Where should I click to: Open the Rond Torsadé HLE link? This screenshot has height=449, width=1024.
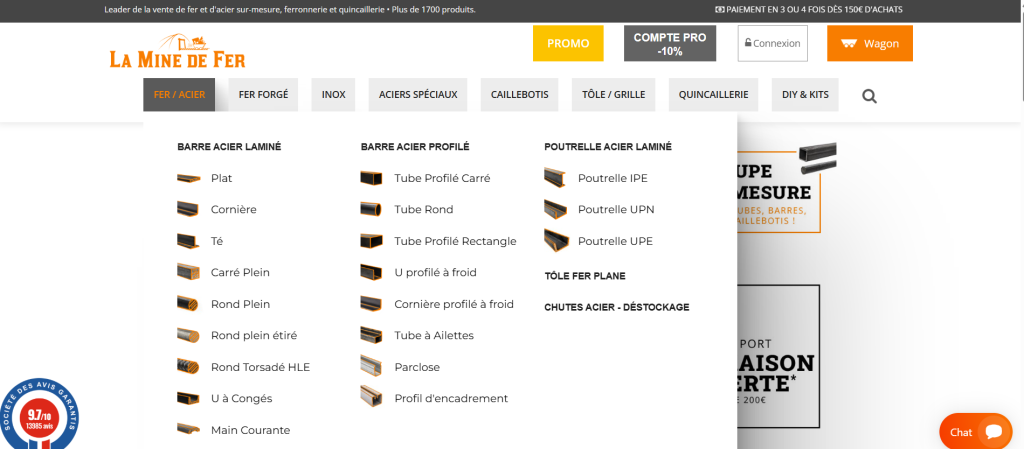click(x=261, y=367)
